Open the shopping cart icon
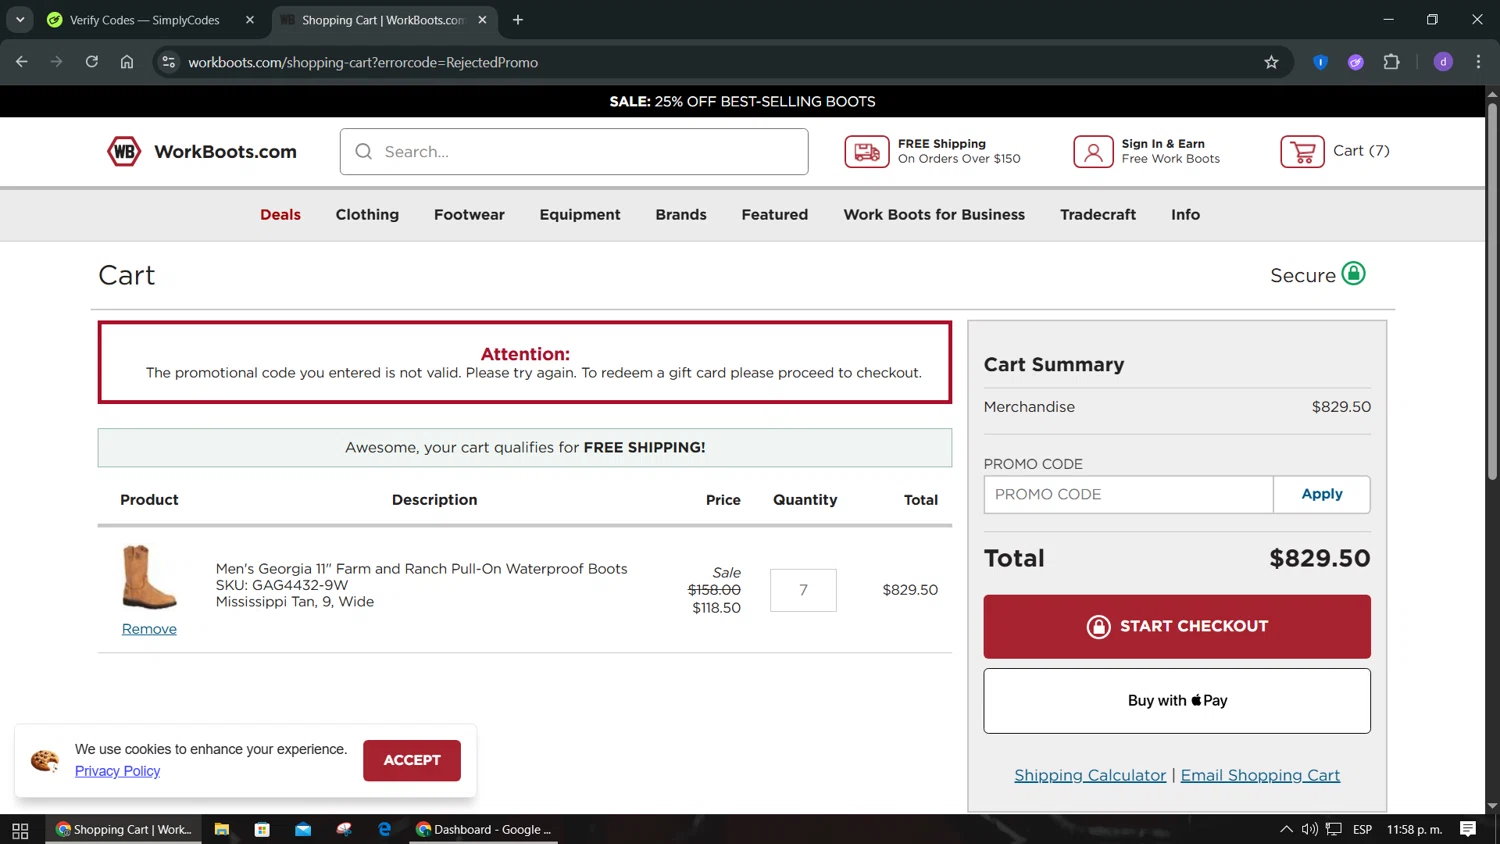The width and height of the screenshot is (1500, 844). [x=1302, y=151]
